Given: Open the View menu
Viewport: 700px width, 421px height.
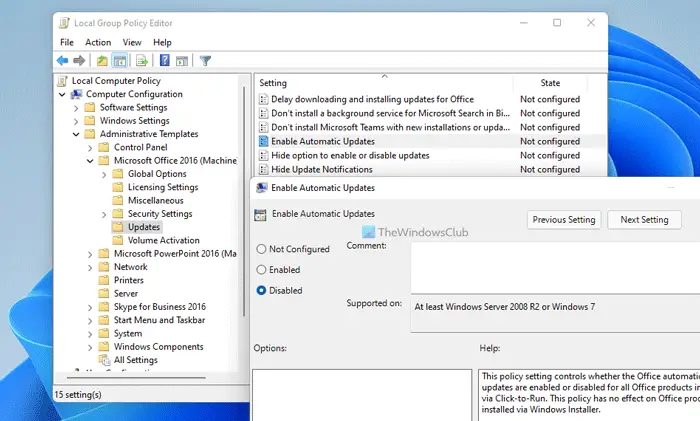Looking at the screenshot, I should point(129,42).
